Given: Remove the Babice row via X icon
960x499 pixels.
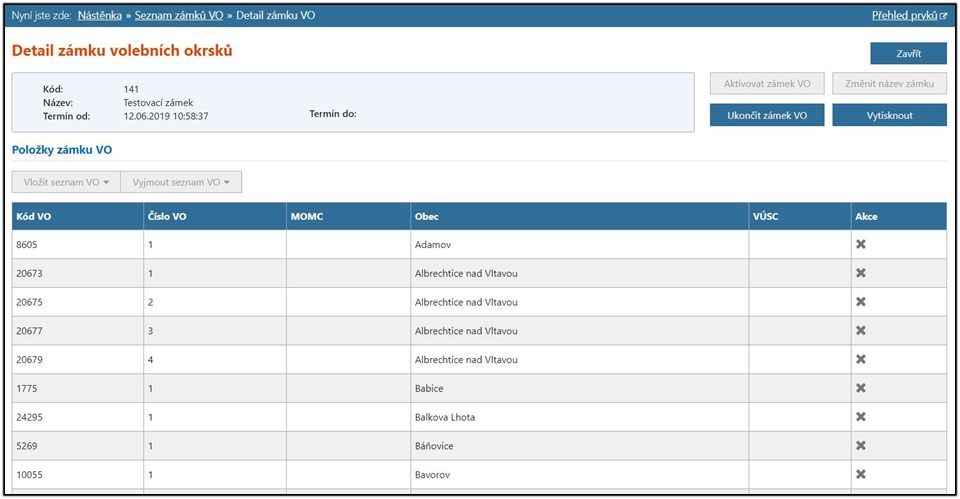Looking at the screenshot, I should [860, 388].
